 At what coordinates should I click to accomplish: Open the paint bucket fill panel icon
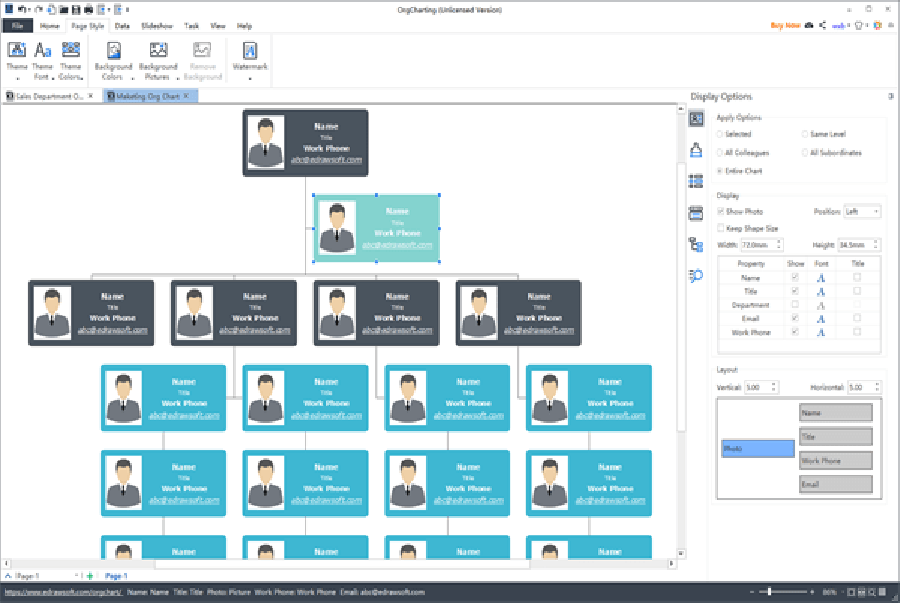(x=696, y=150)
